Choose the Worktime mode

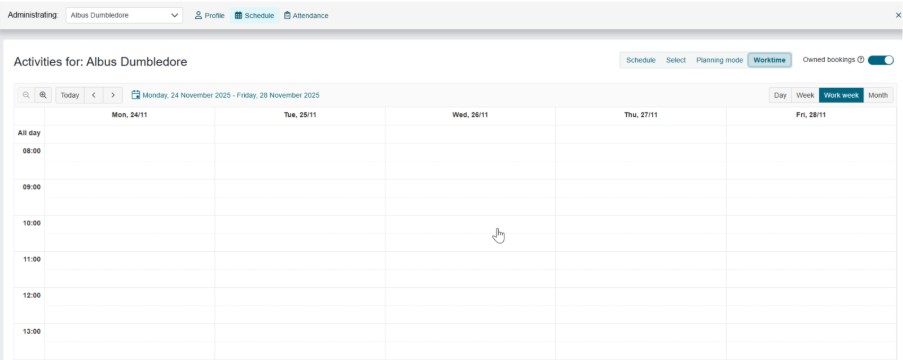point(769,60)
